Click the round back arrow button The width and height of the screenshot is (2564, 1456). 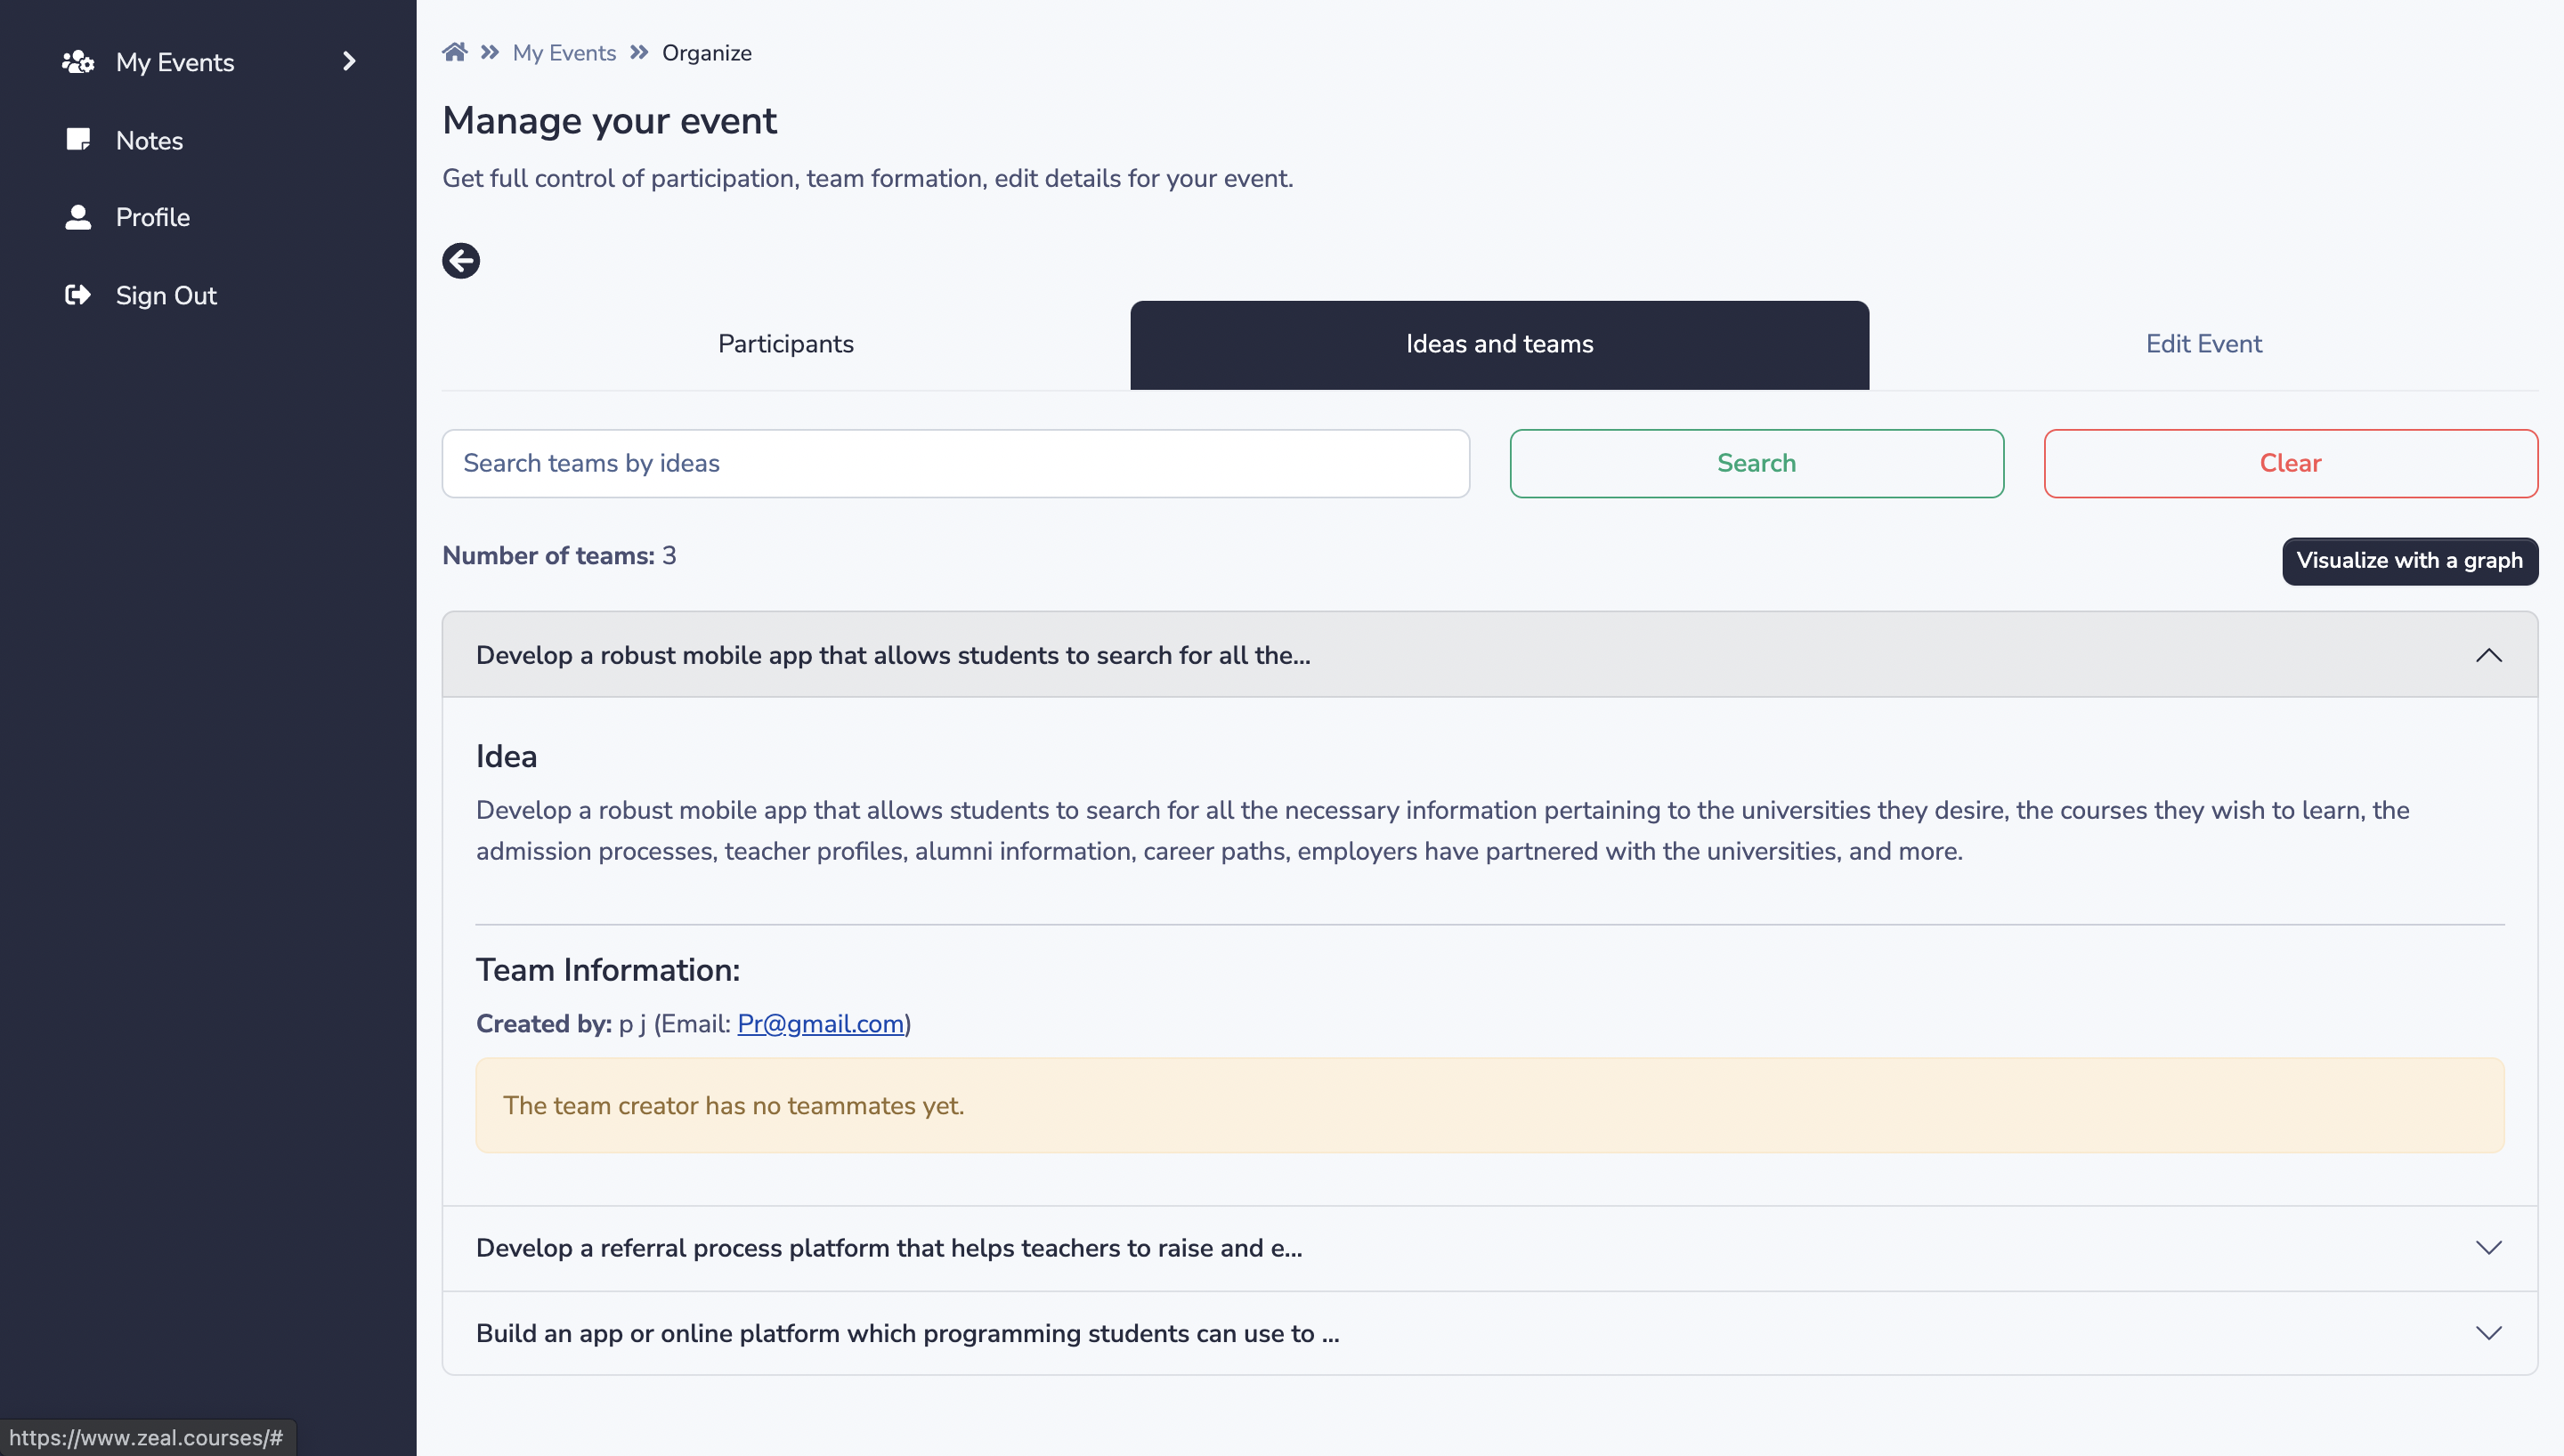pos(461,261)
